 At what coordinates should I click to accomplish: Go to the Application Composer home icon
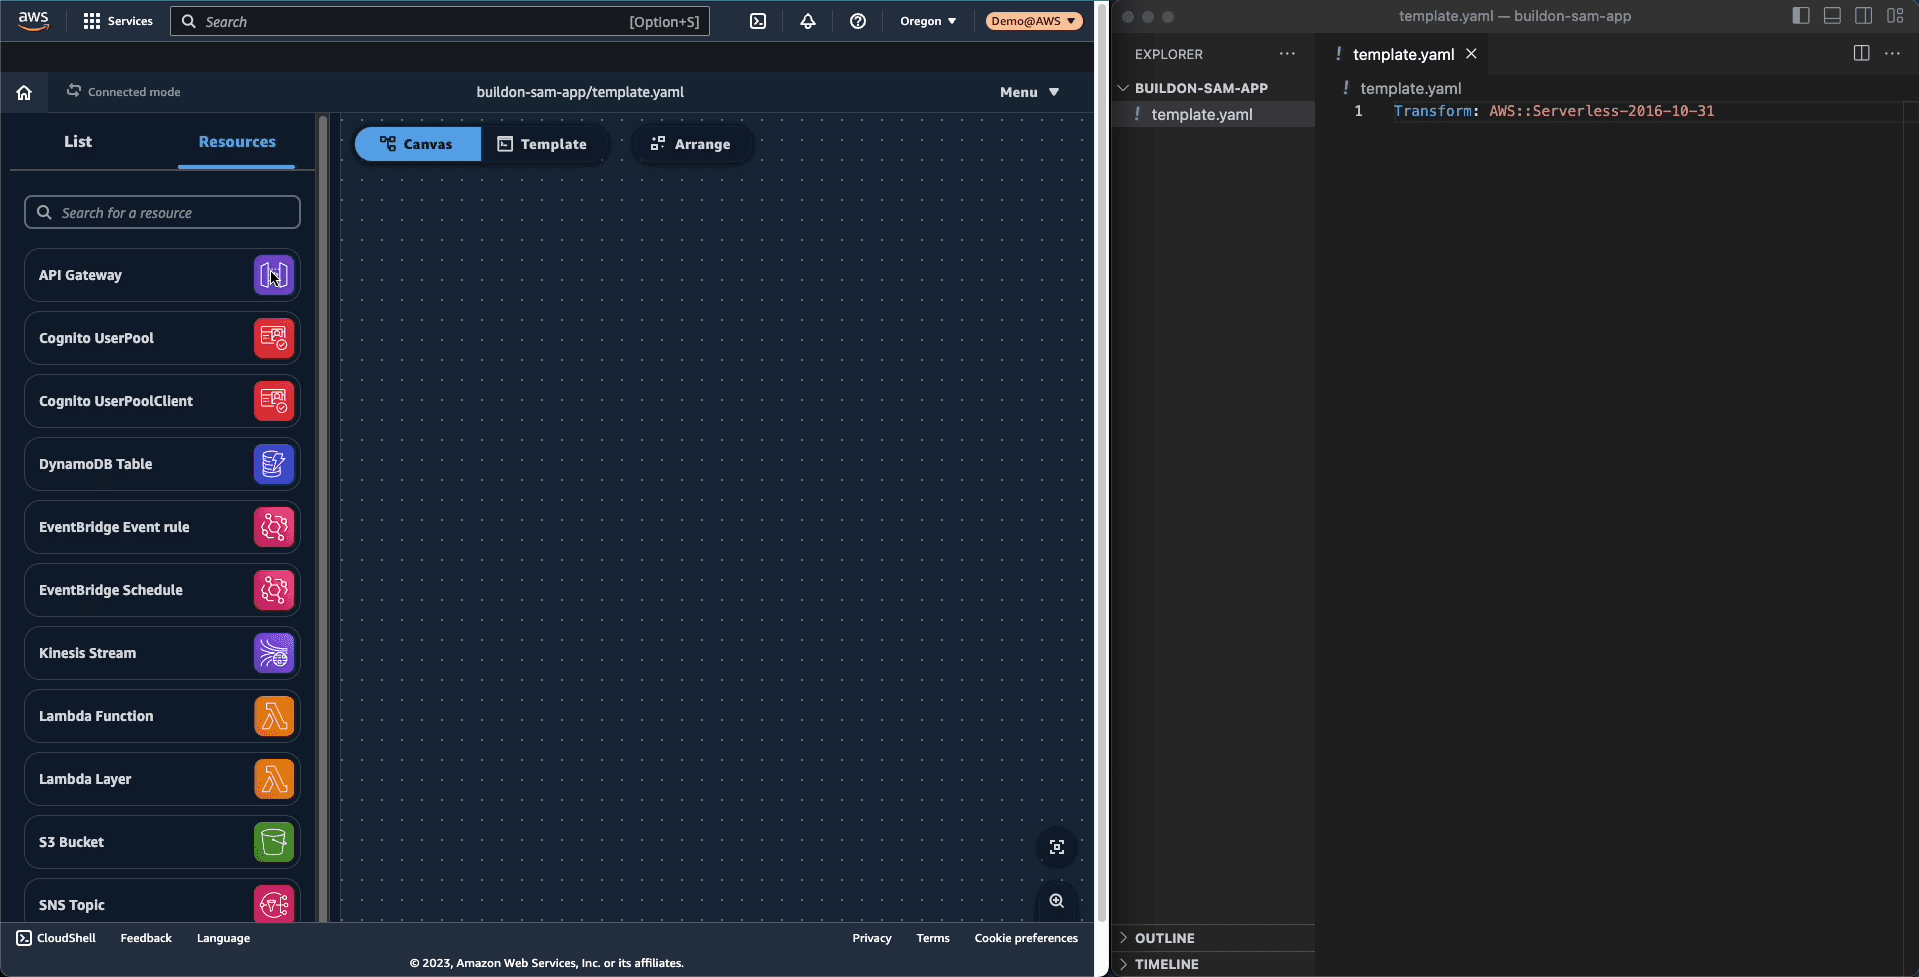[24, 92]
